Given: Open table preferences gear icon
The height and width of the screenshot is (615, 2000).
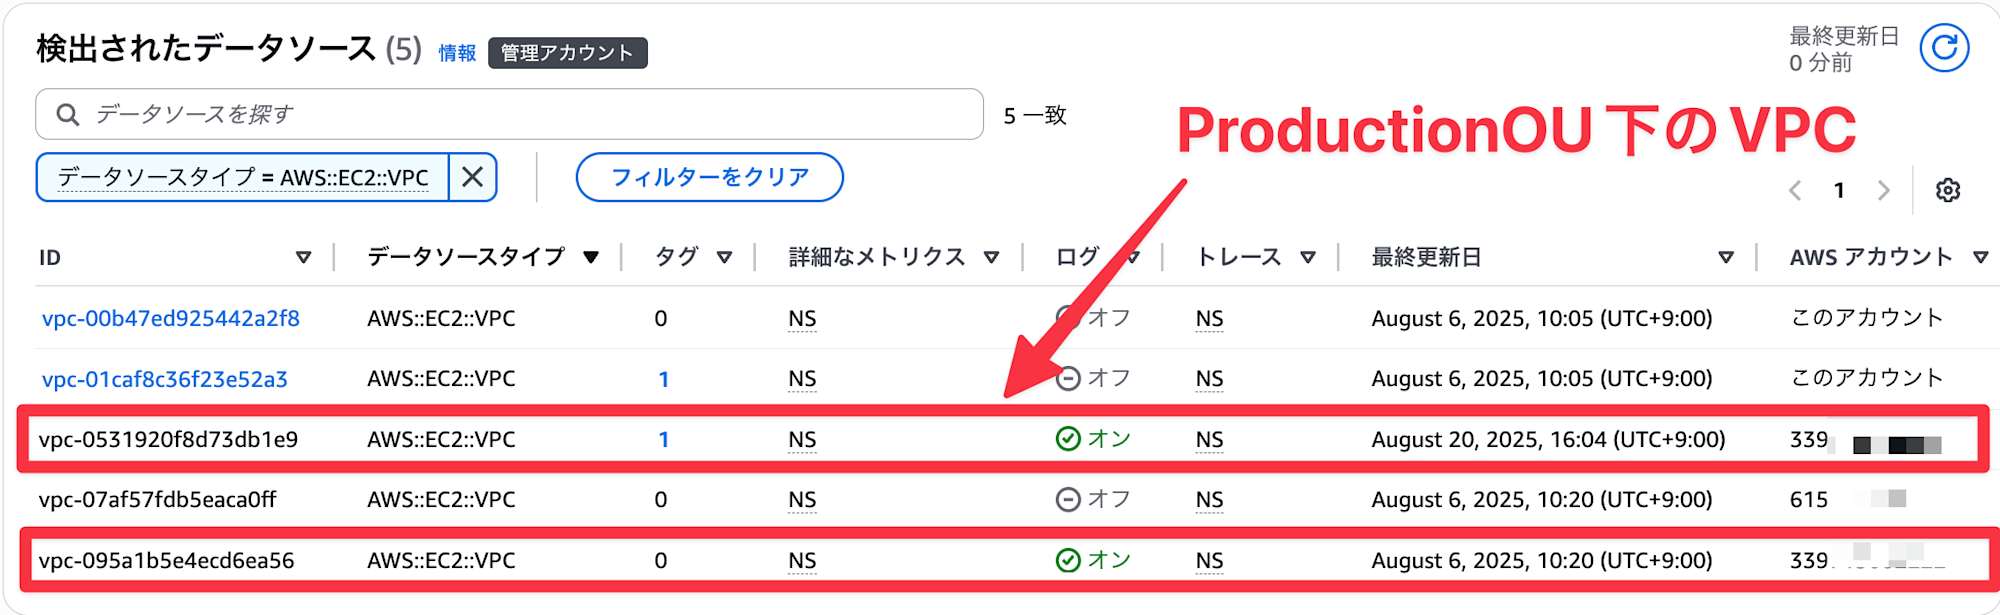Looking at the screenshot, I should coord(1947,190).
